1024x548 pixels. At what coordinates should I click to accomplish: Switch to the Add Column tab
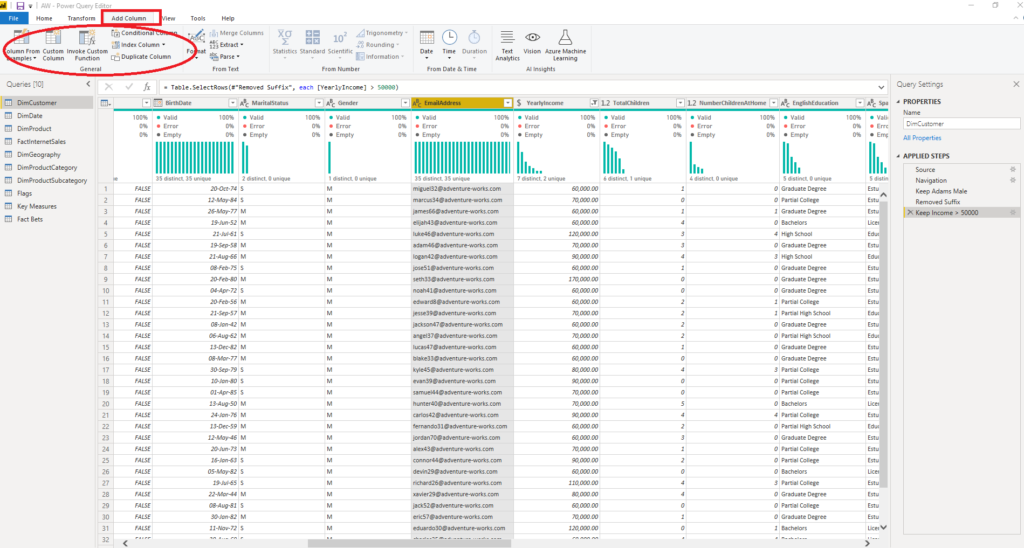(129, 18)
